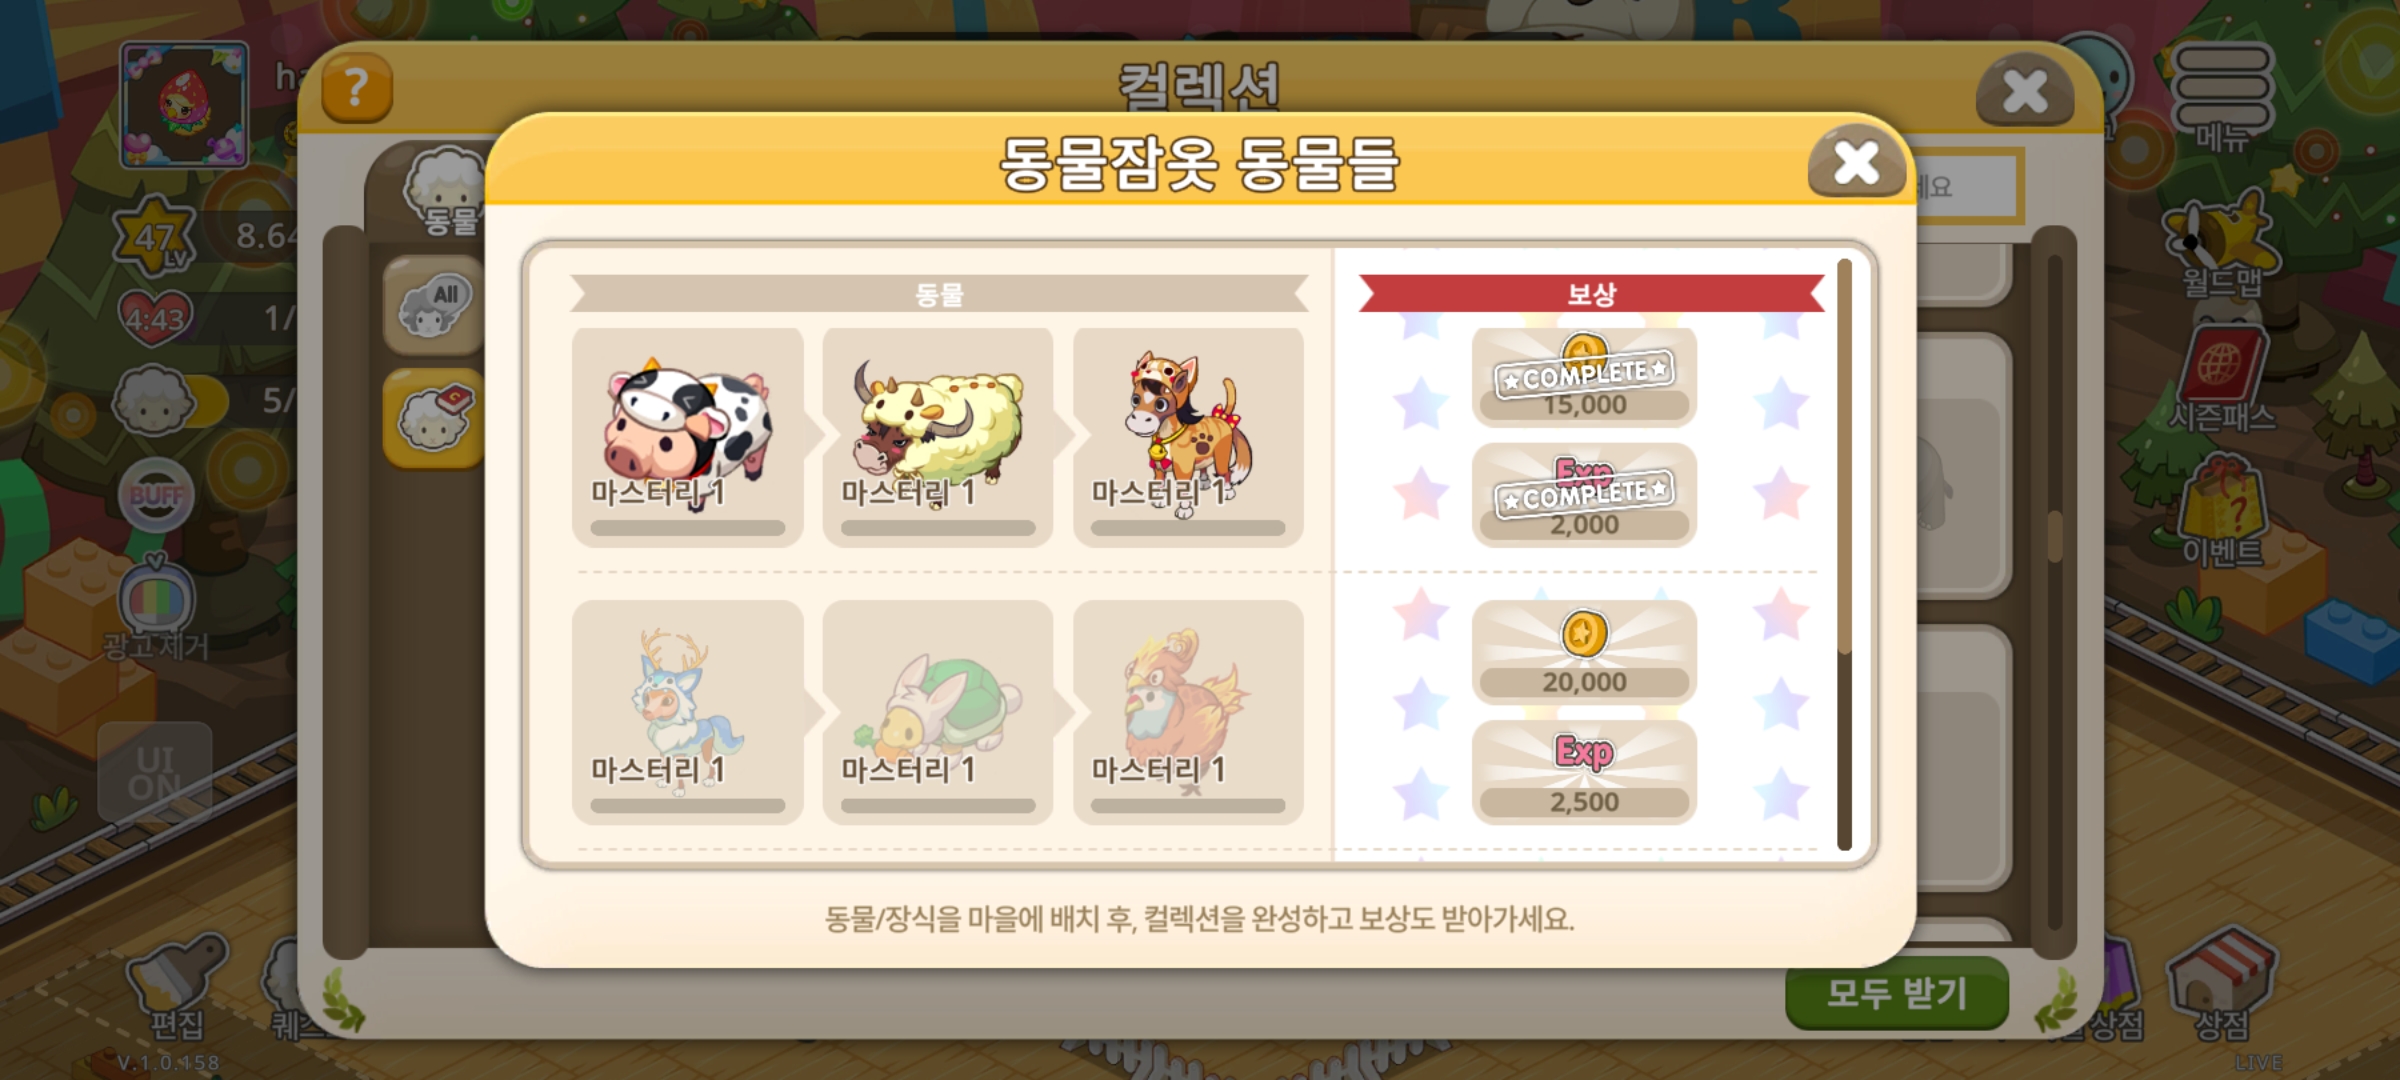Tap the 모두 받기 button

[x=1897, y=993]
